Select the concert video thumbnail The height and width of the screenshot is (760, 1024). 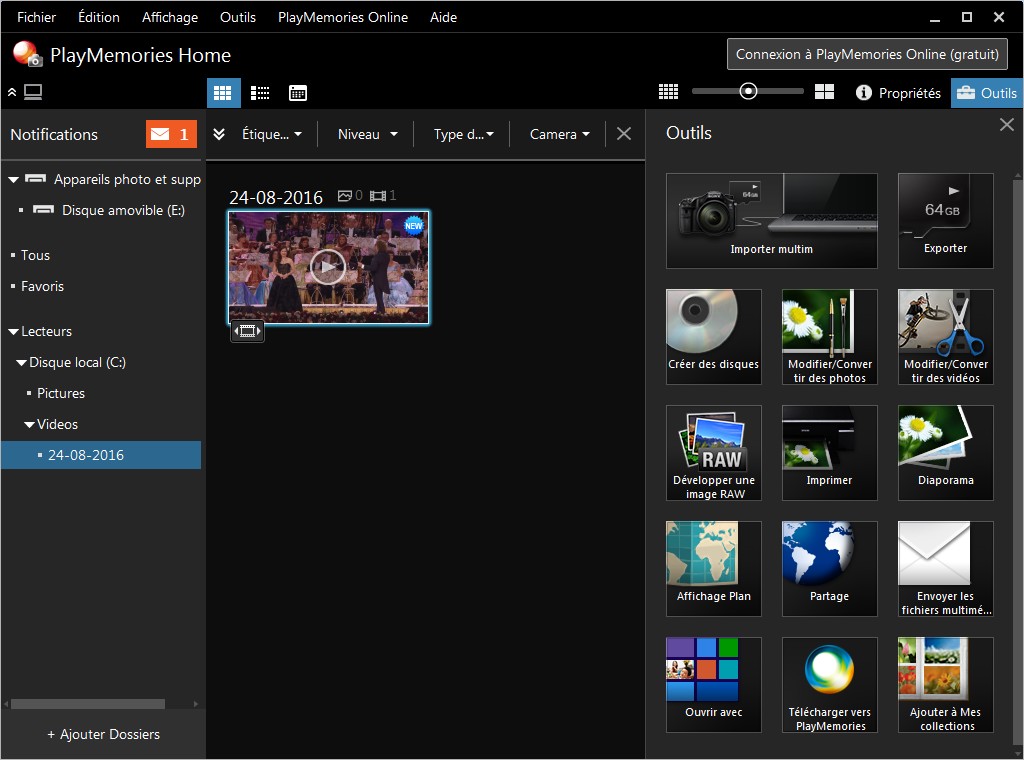click(x=328, y=267)
